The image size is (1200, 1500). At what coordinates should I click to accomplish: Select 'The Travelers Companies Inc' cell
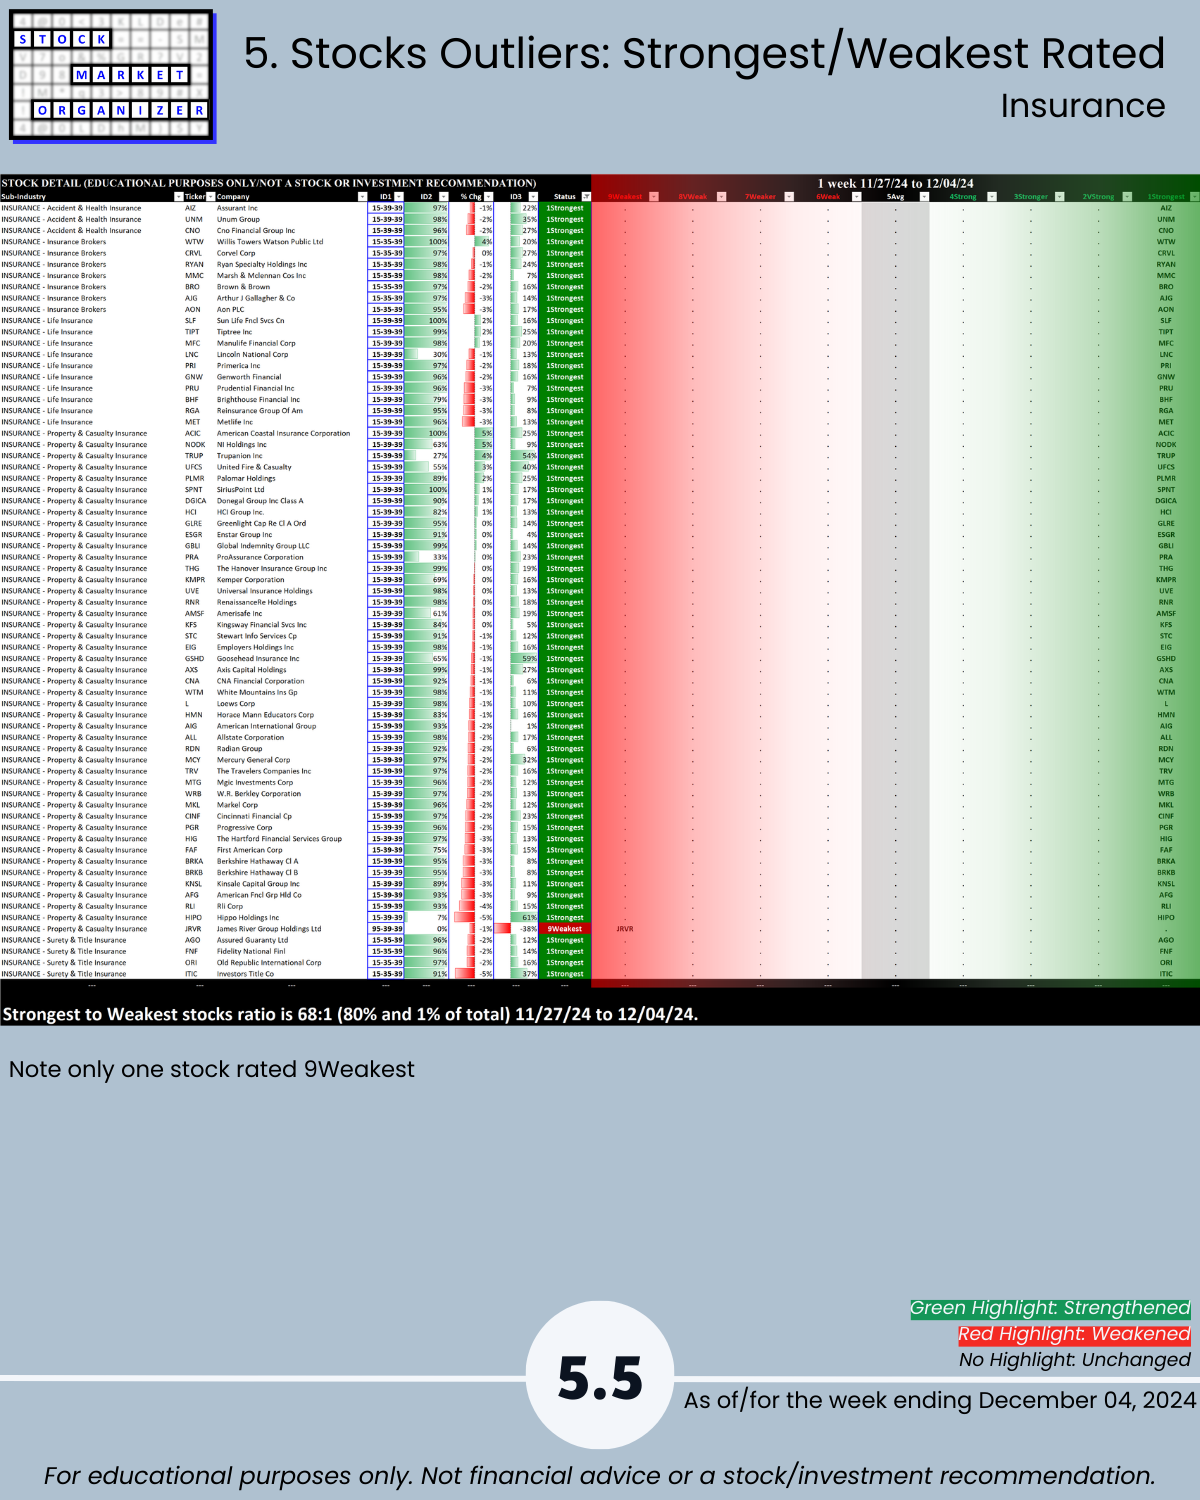[x=264, y=771]
